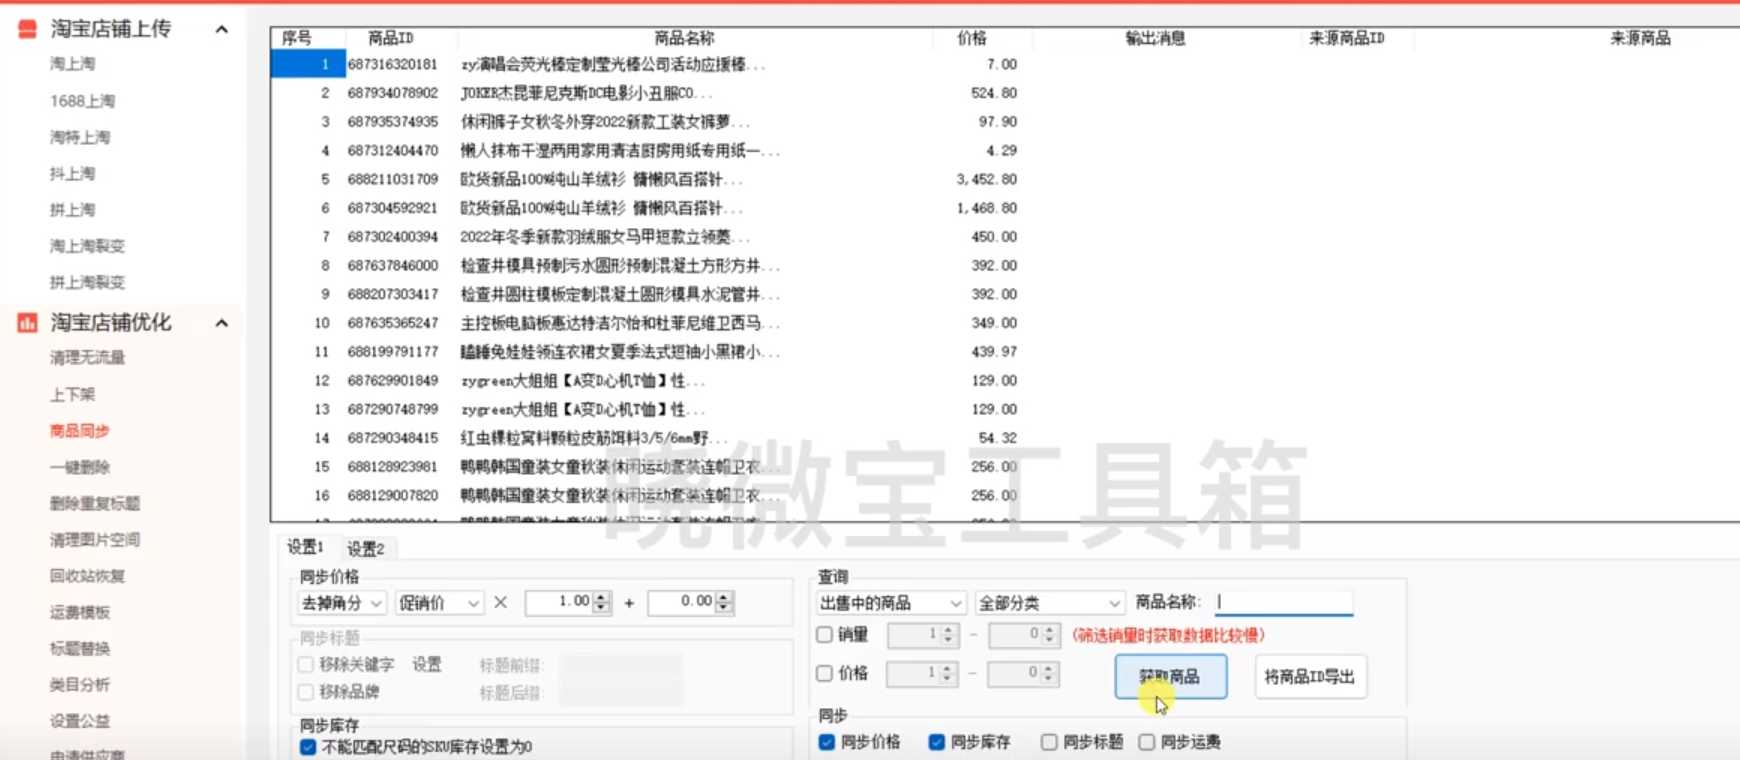Screen dimensions: 1740x760
Task: Switch to the 设置1 tab
Action: 306,547
